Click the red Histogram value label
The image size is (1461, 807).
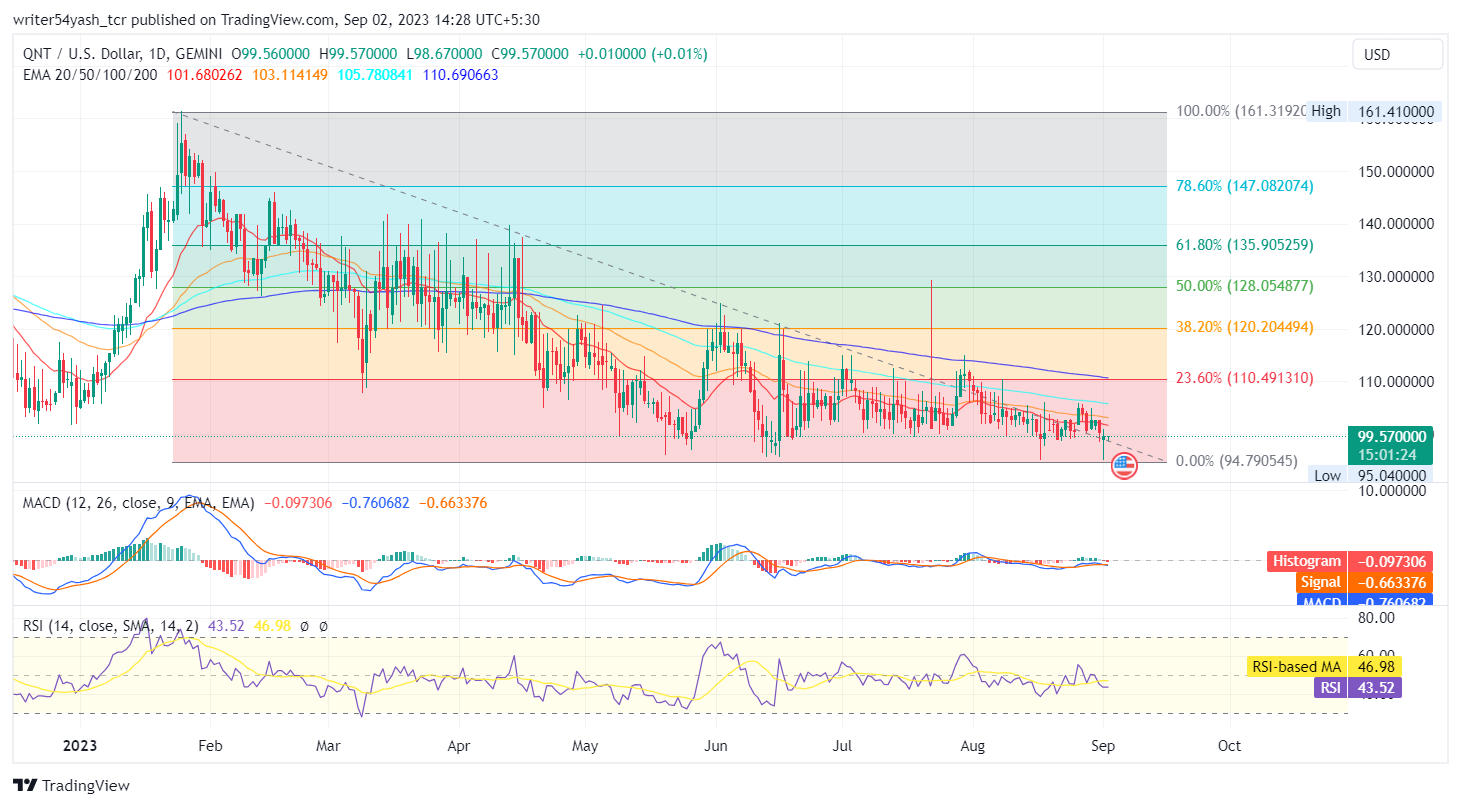coord(1351,562)
